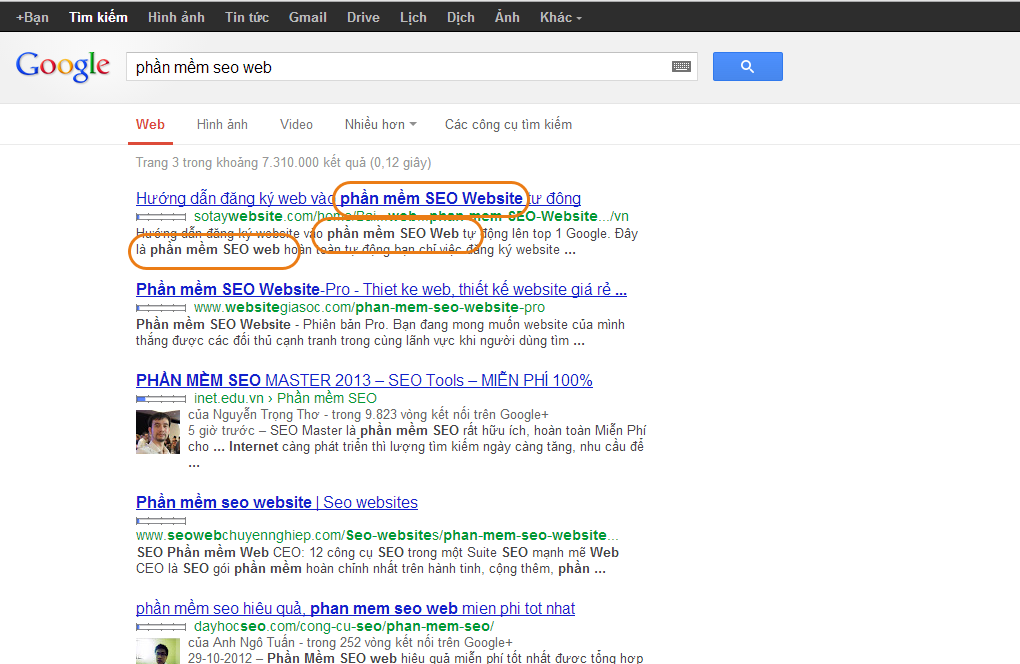
Task: Open Ảnh photos in the top bar
Action: tap(507, 18)
